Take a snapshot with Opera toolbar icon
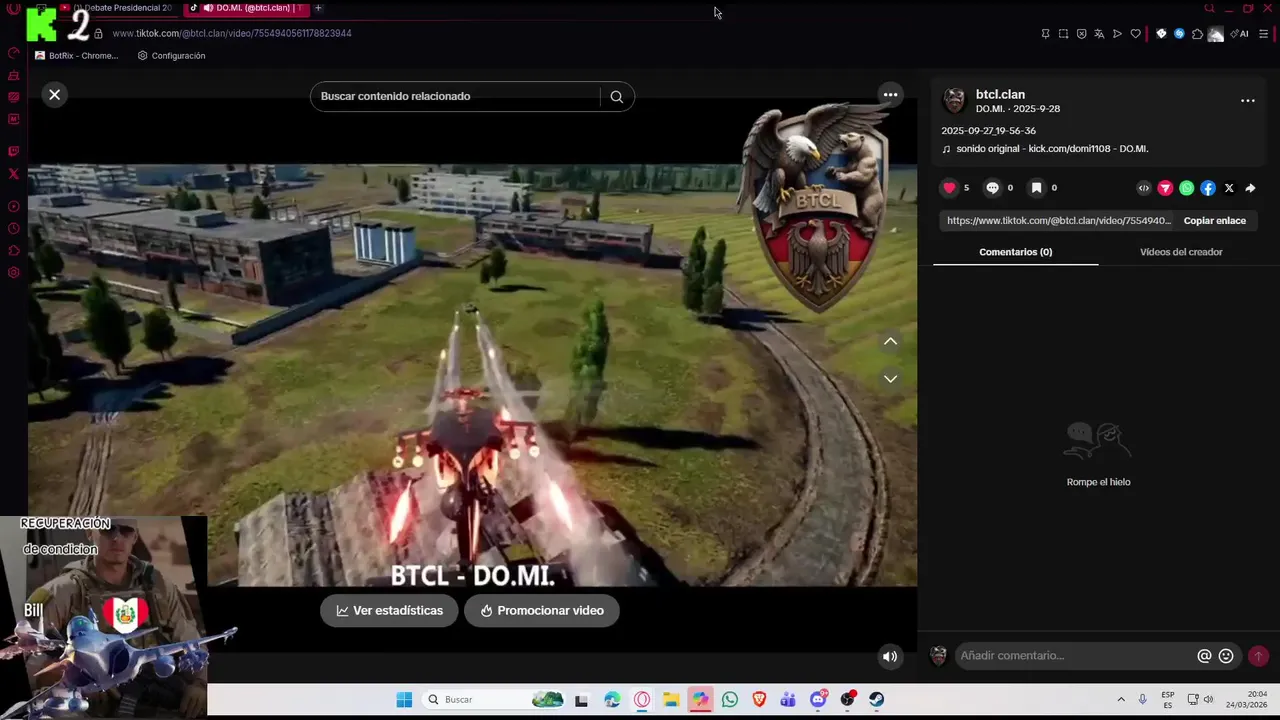1280x720 pixels. [x=1063, y=34]
